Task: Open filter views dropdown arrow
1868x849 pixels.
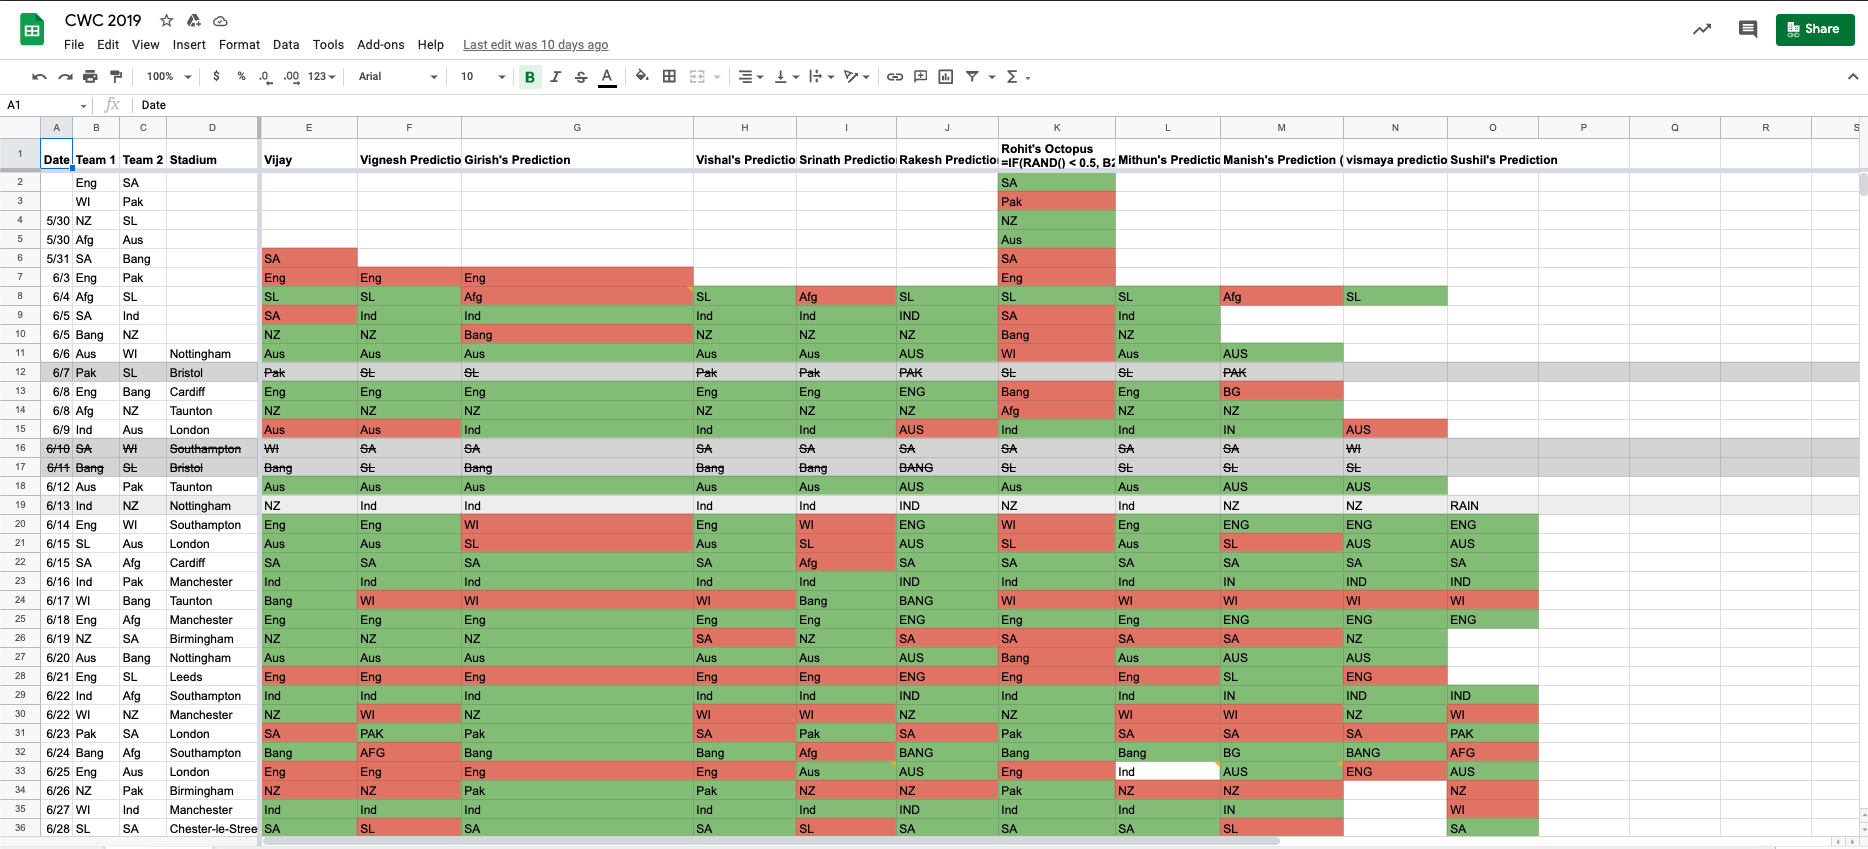Action: coord(992,77)
